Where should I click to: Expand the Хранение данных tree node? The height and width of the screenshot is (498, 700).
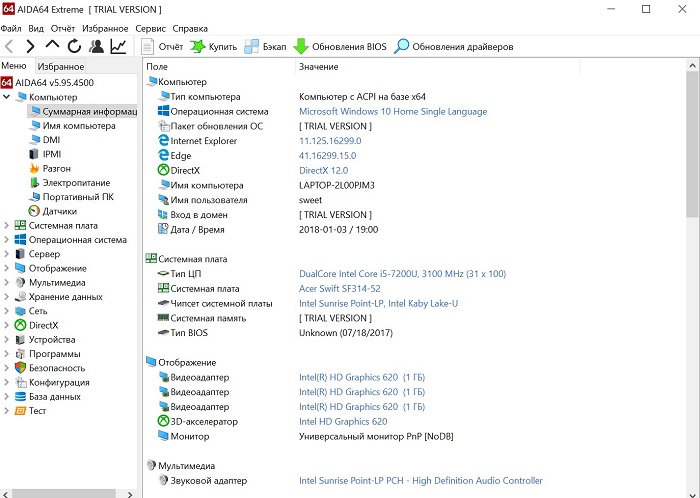click(x=6, y=297)
